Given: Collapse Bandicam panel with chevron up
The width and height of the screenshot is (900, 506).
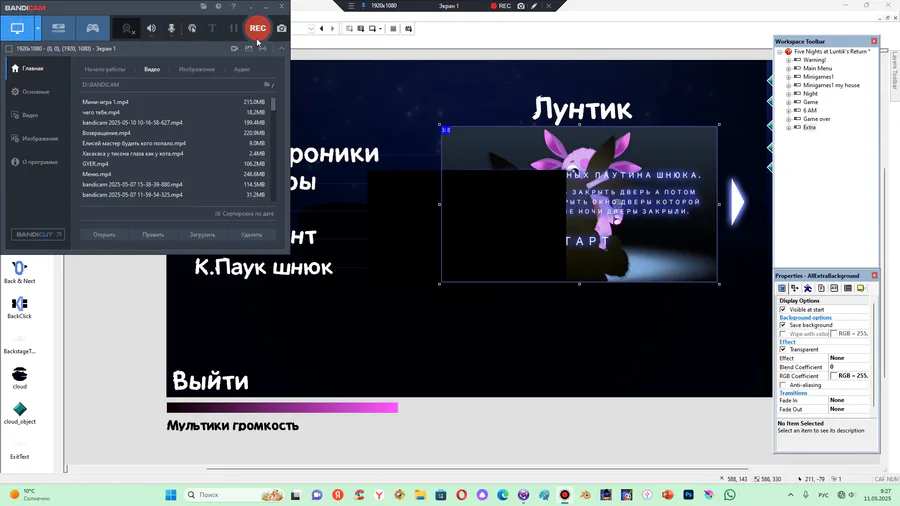Looking at the screenshot, I should click(x=282, y=49).
